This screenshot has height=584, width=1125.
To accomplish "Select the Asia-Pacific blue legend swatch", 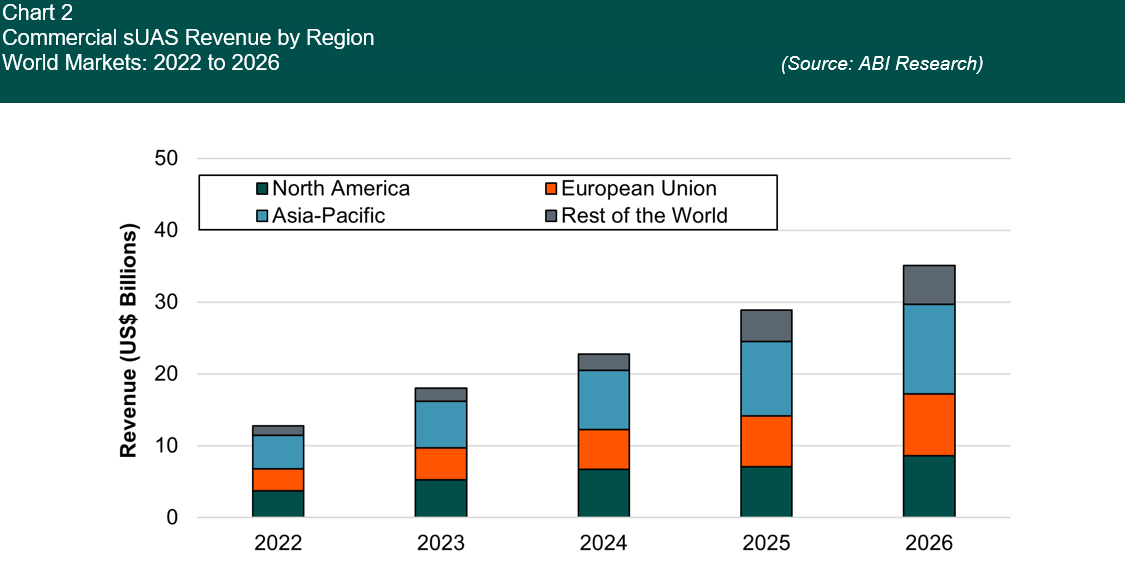I will point(263,216).
